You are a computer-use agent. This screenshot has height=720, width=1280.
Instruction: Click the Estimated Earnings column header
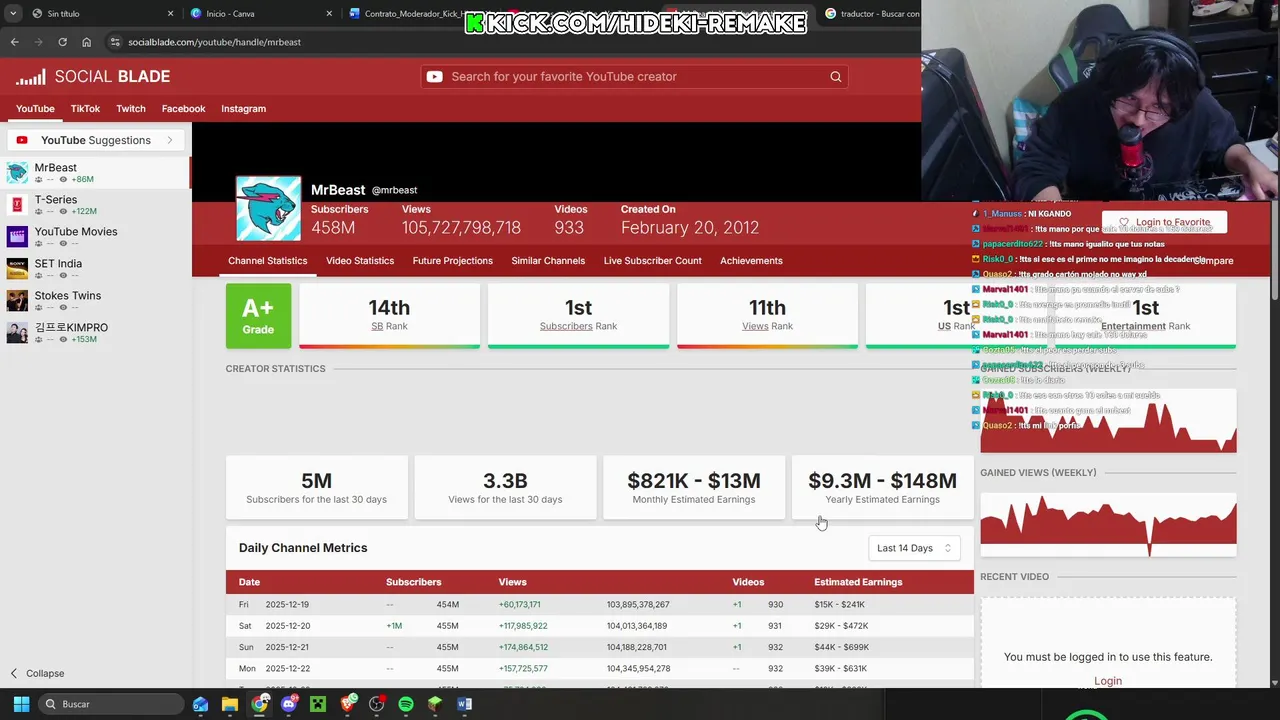tap(858, 582)
